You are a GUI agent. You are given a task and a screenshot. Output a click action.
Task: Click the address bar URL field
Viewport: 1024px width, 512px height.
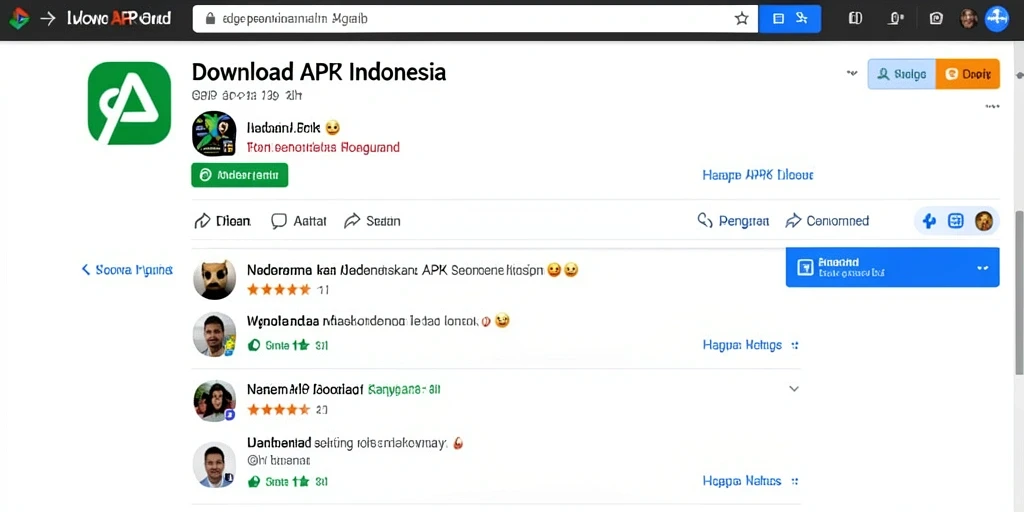(x=475, y=19)
